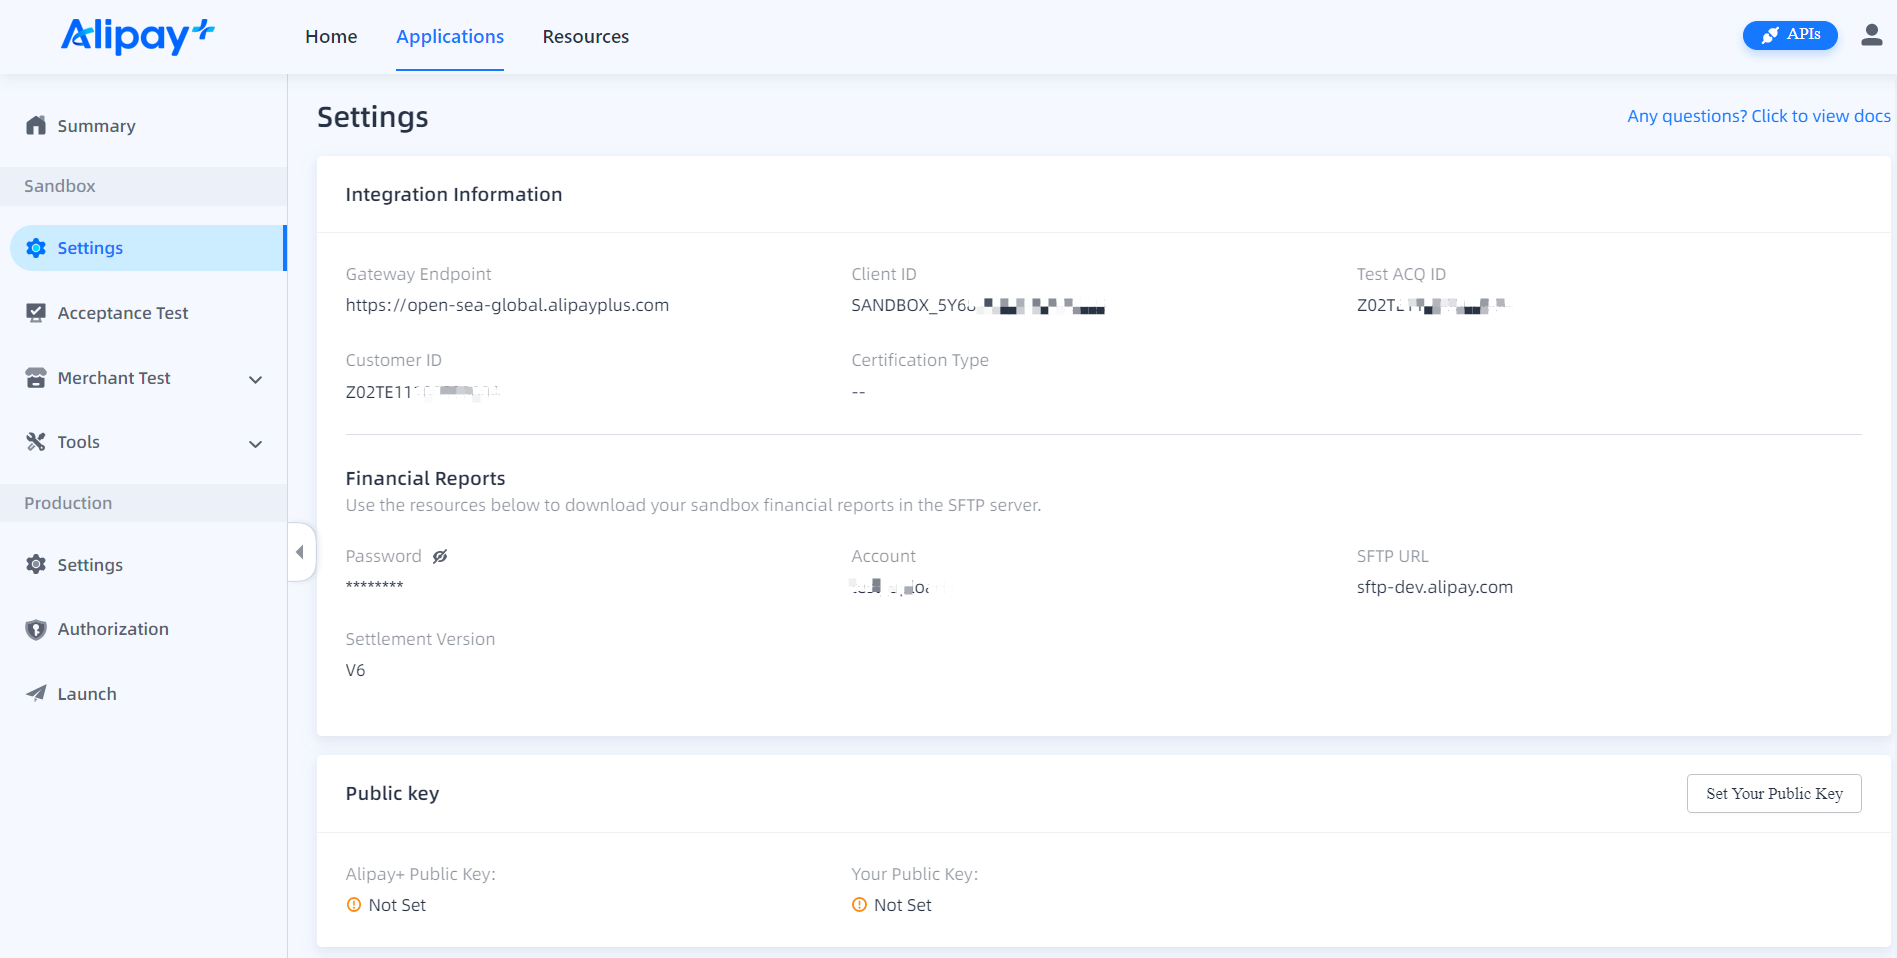This screenshot has height=958, width=1897.
Task: Click the Alipay+ logo
Action: click(x=137, y=36)
